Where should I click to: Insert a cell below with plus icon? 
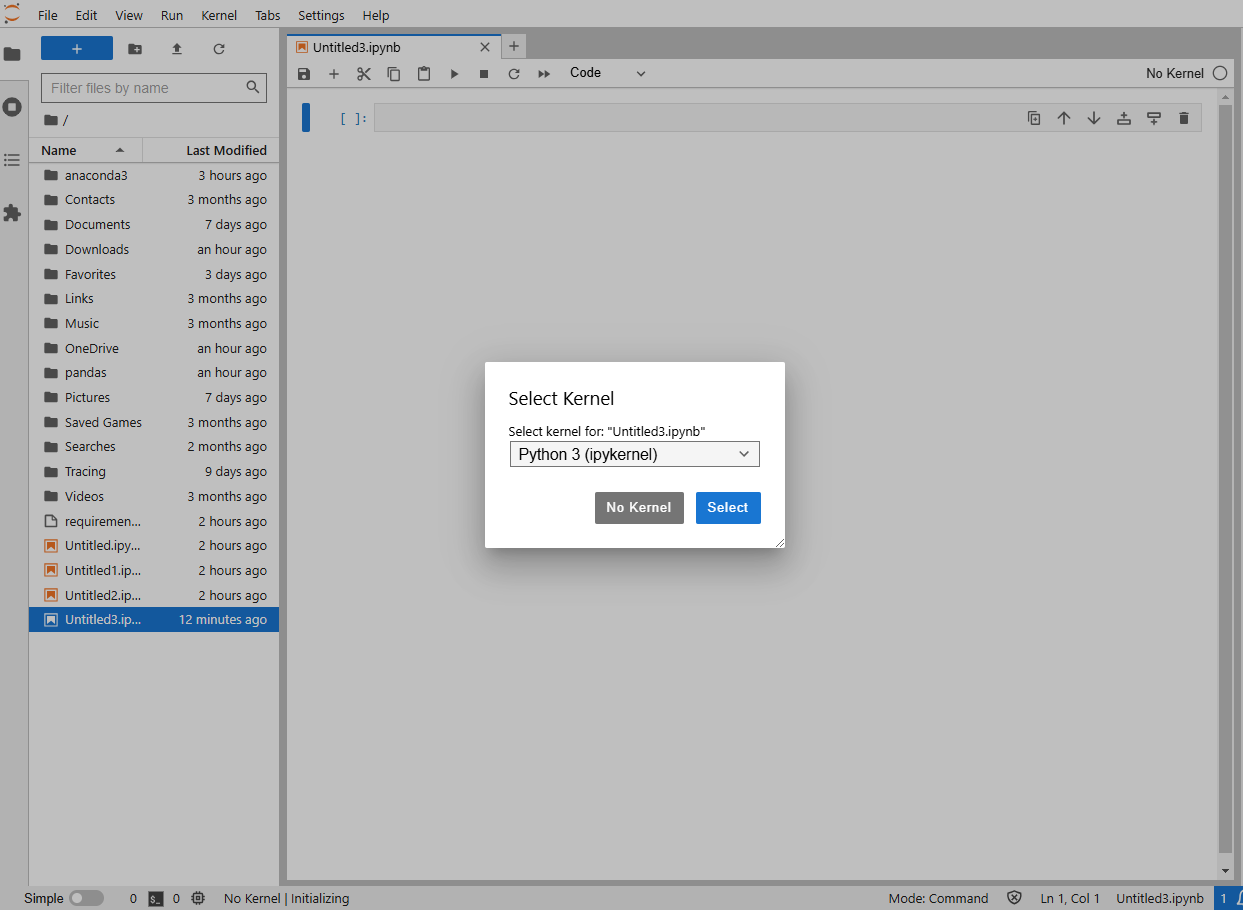pyautogui.click(x=334, y=74)
